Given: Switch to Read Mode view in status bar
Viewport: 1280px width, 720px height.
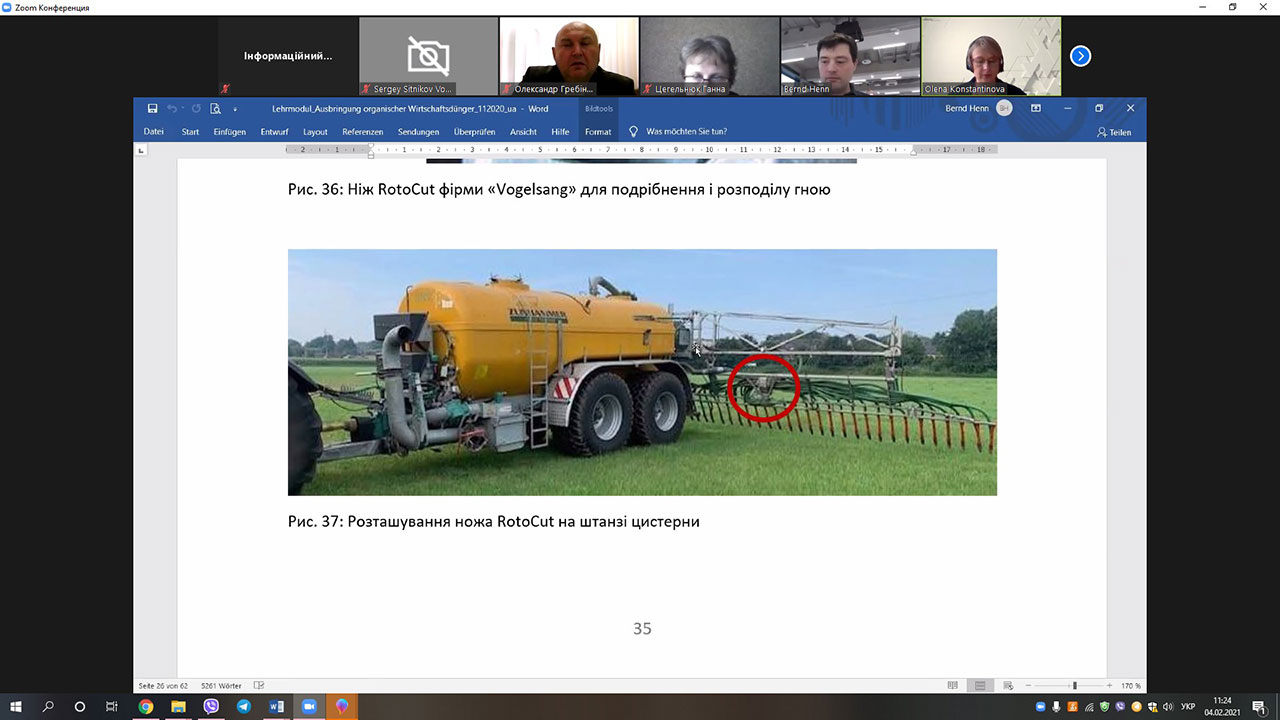Looking at the screenshot, I should pyautogui.click(x=953, y=686).
